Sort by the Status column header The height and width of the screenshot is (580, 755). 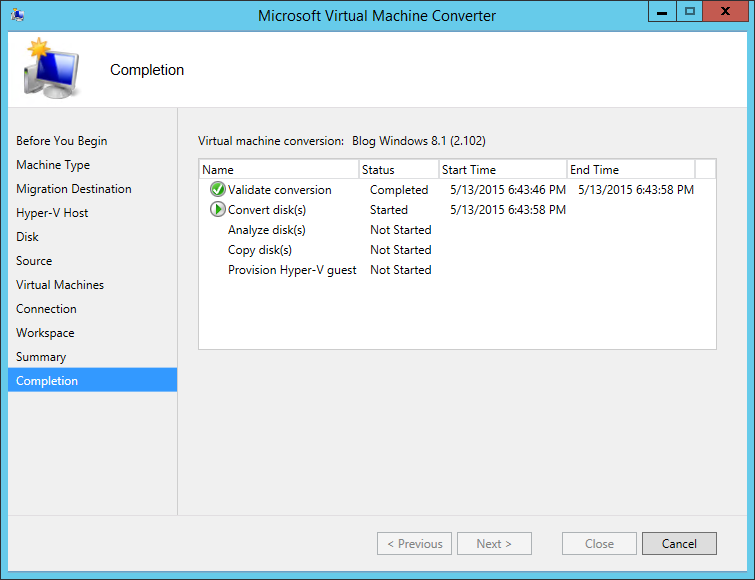pyautogui.click(x=399, y=169)
